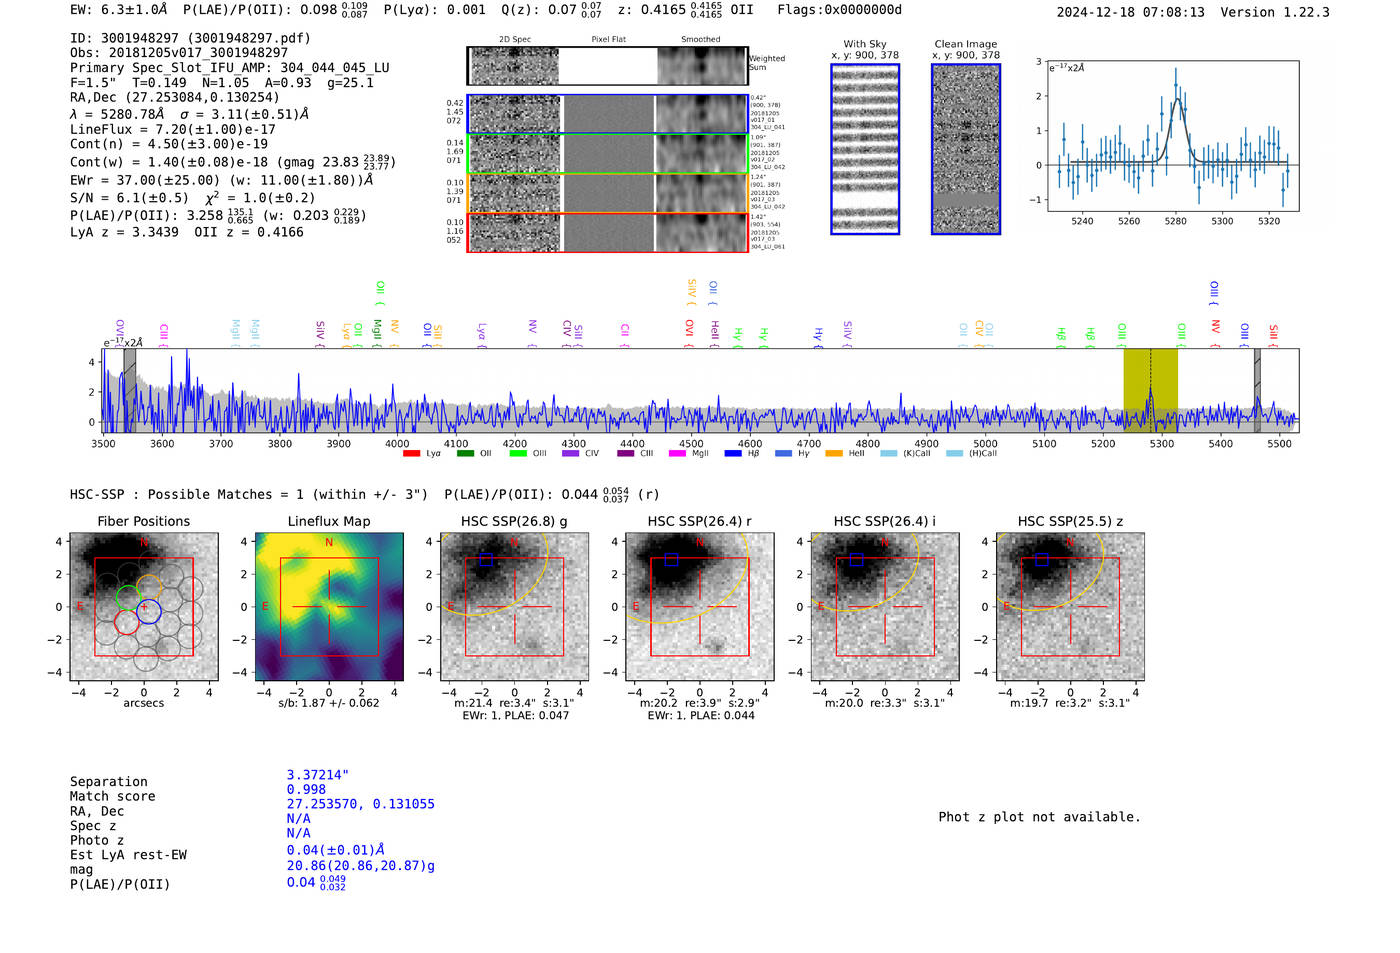This screenshot has height=953, width=1400.
Task: Click the Pixel Flat column header
Action: 609,40
